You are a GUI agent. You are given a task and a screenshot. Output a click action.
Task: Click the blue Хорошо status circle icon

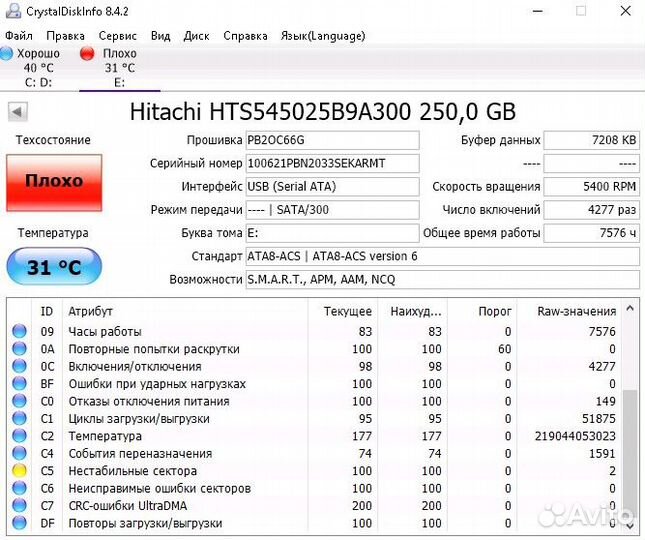(7, 53)
